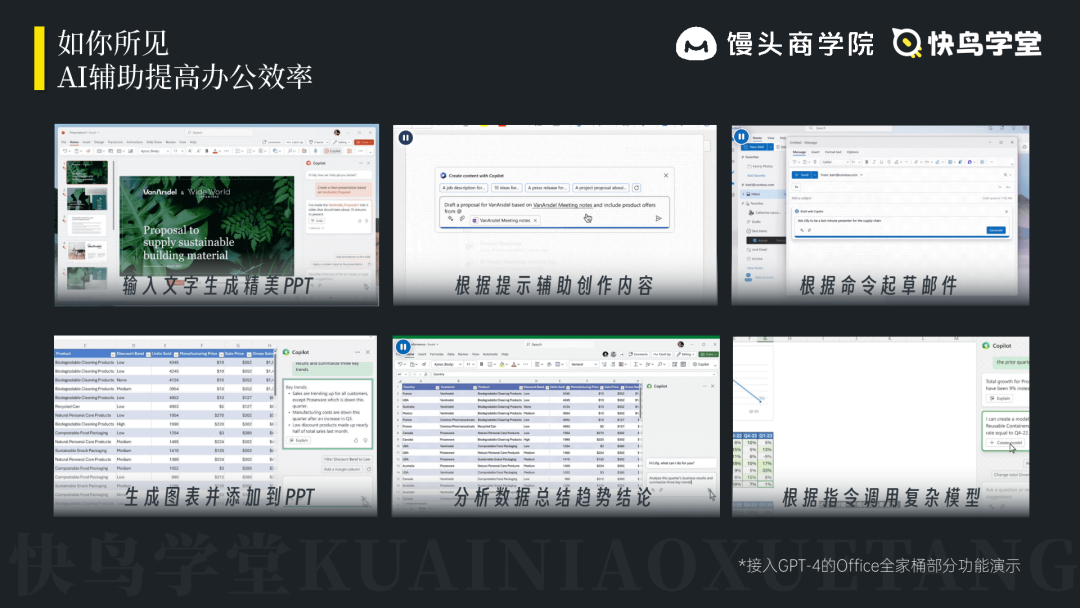Click the Copilot button in PowerPoint ribbon
The height and width of the screenshot is (608, 1080).
coord(334,151)
